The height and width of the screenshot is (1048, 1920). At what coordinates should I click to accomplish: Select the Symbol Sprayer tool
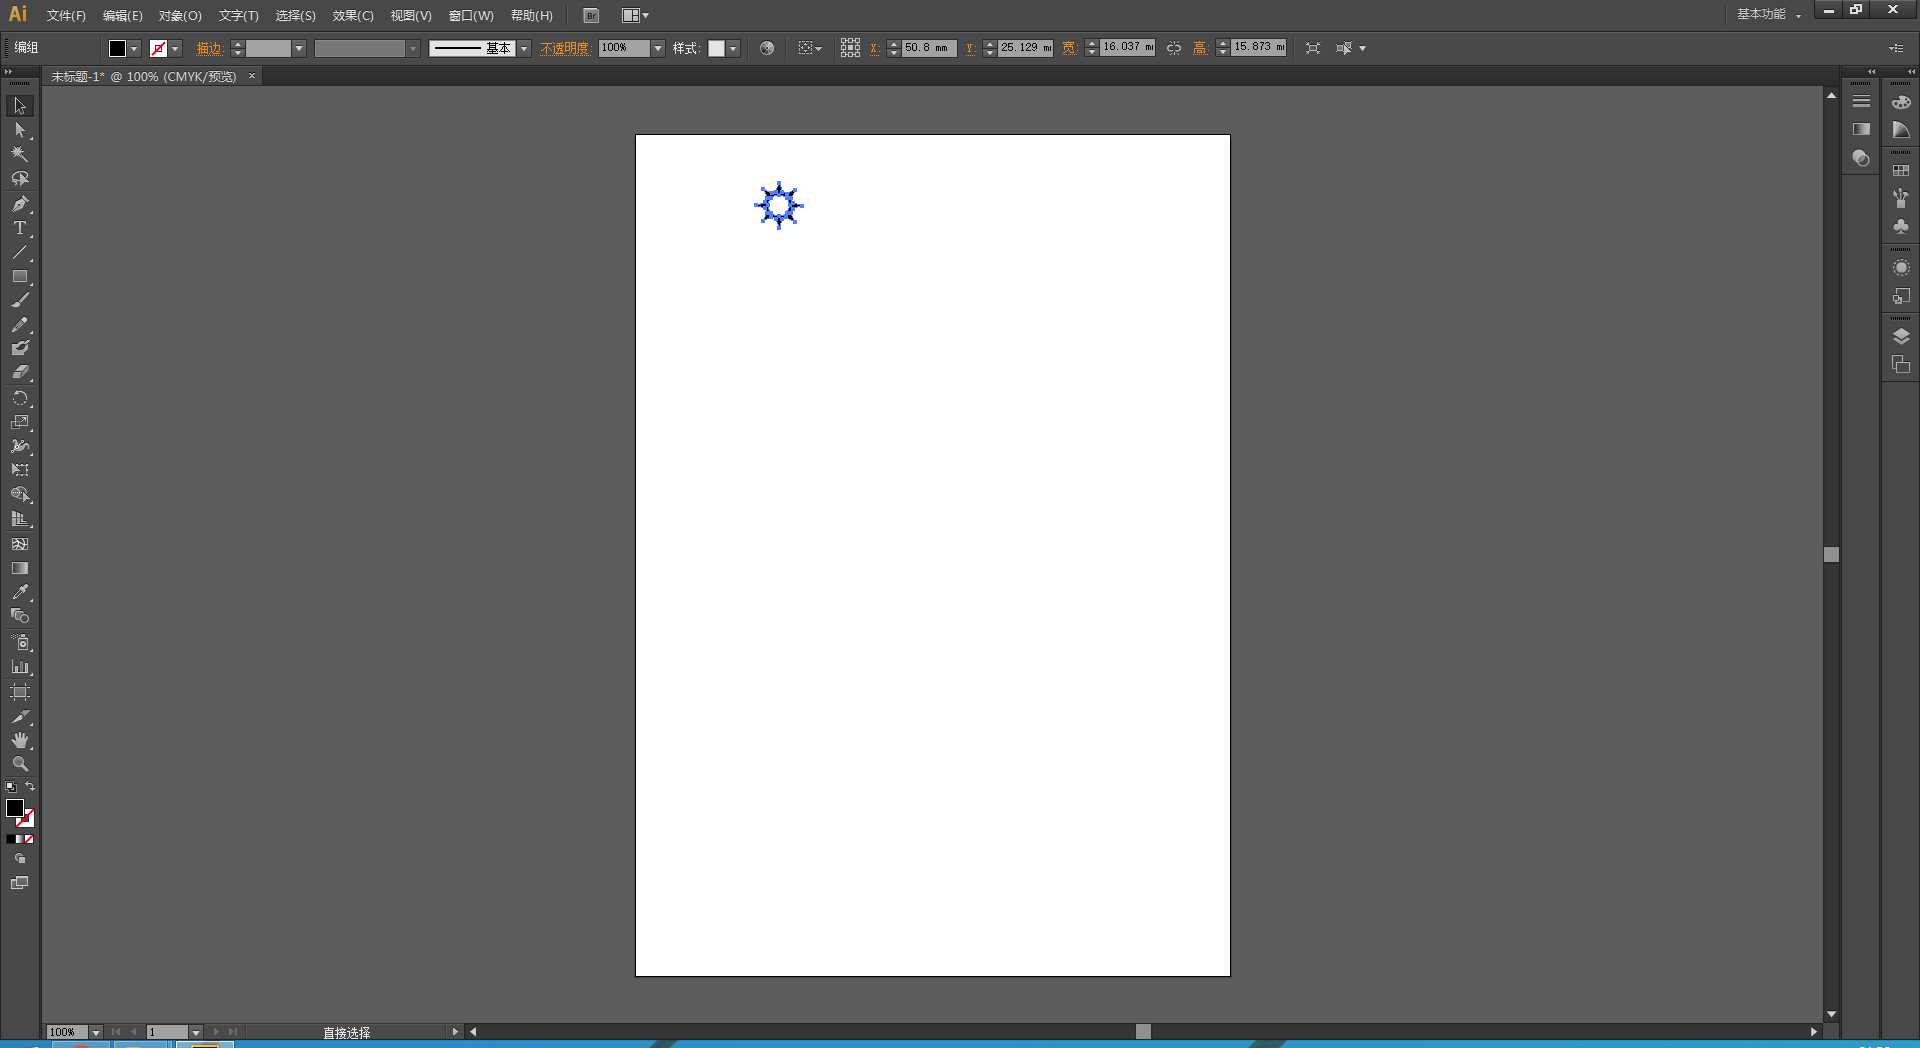[20, 642]
